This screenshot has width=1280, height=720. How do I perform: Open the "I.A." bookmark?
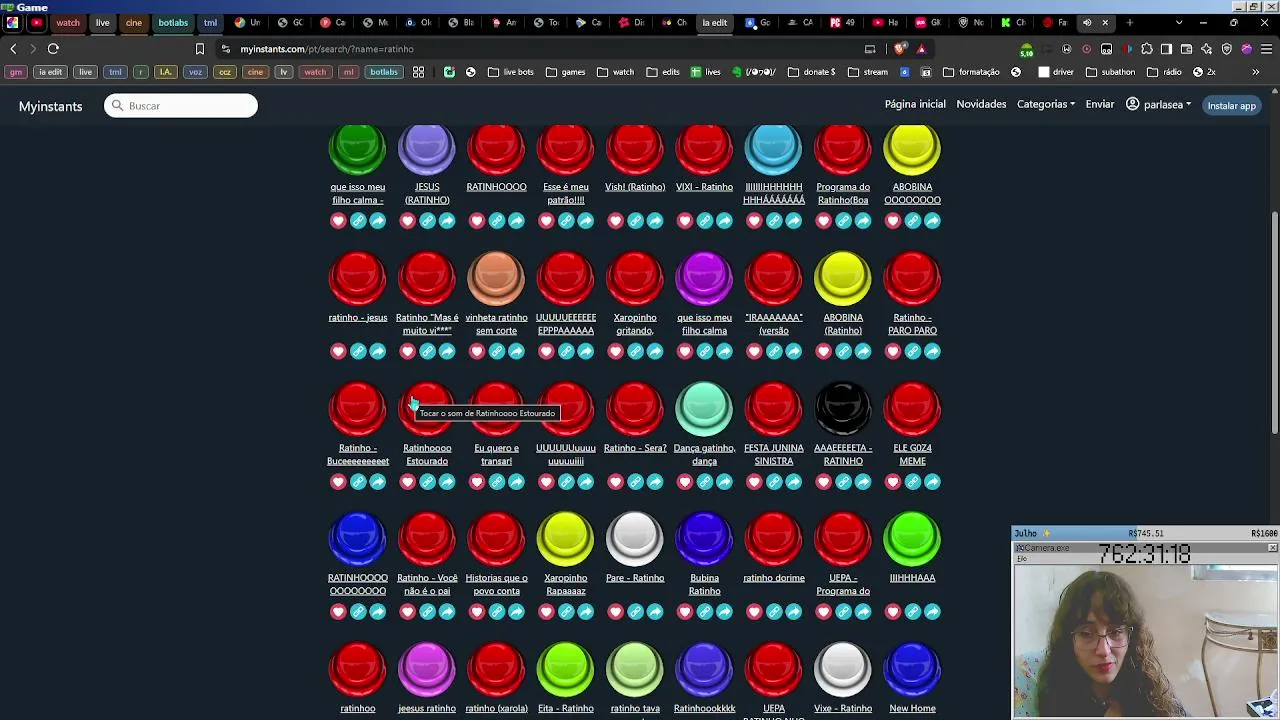pos(166,72)
